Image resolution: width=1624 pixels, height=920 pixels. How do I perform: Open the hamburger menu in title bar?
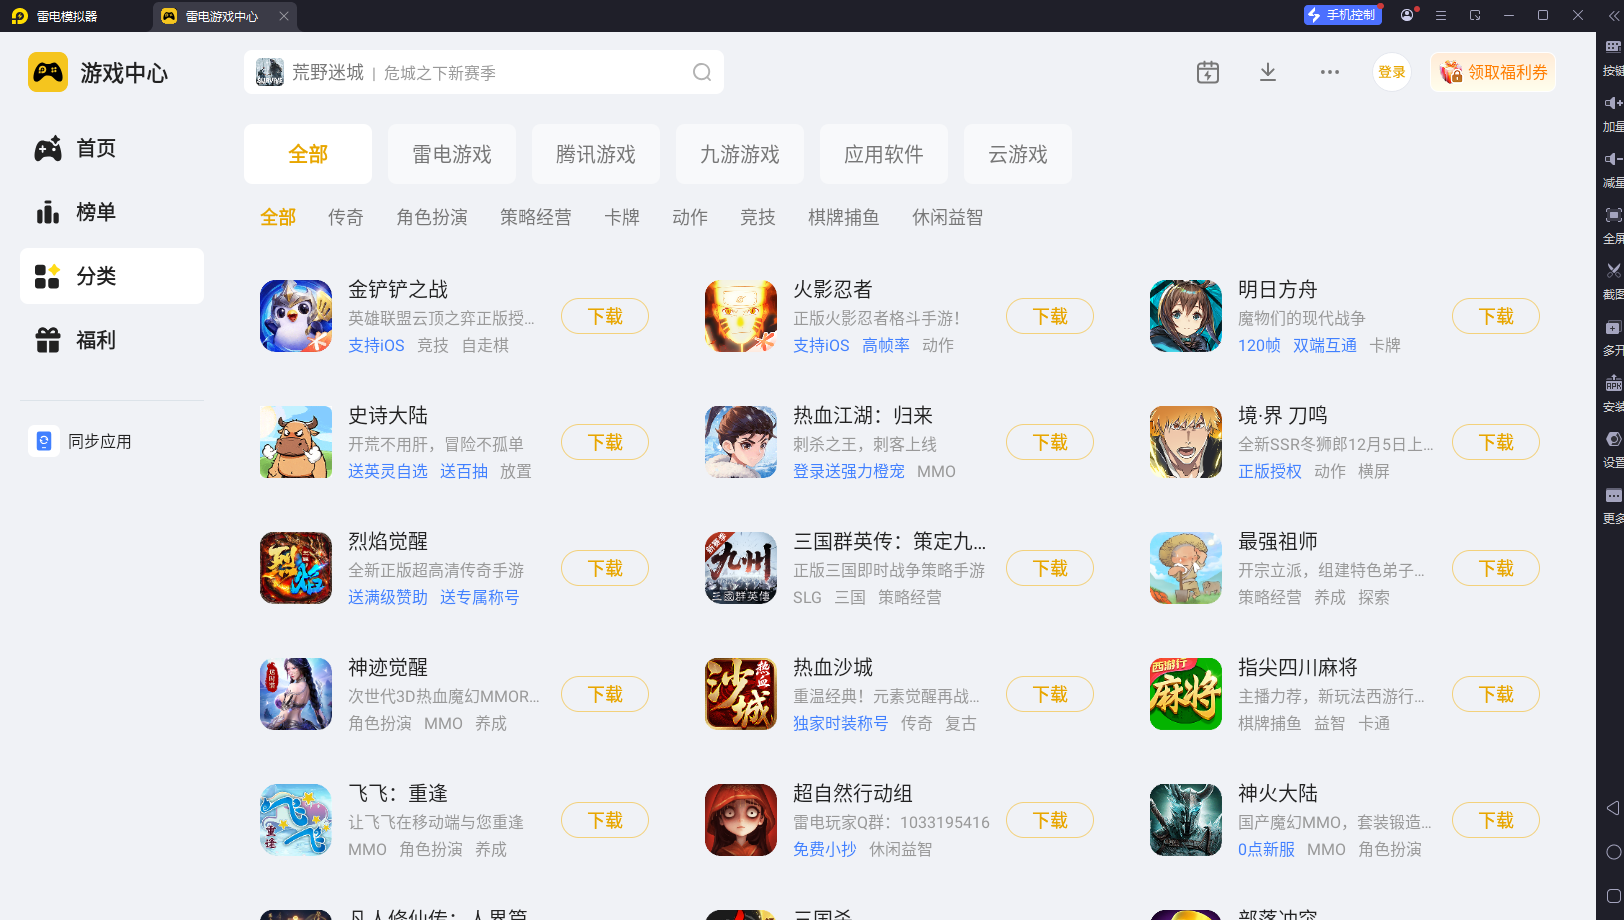(1441, 15)
